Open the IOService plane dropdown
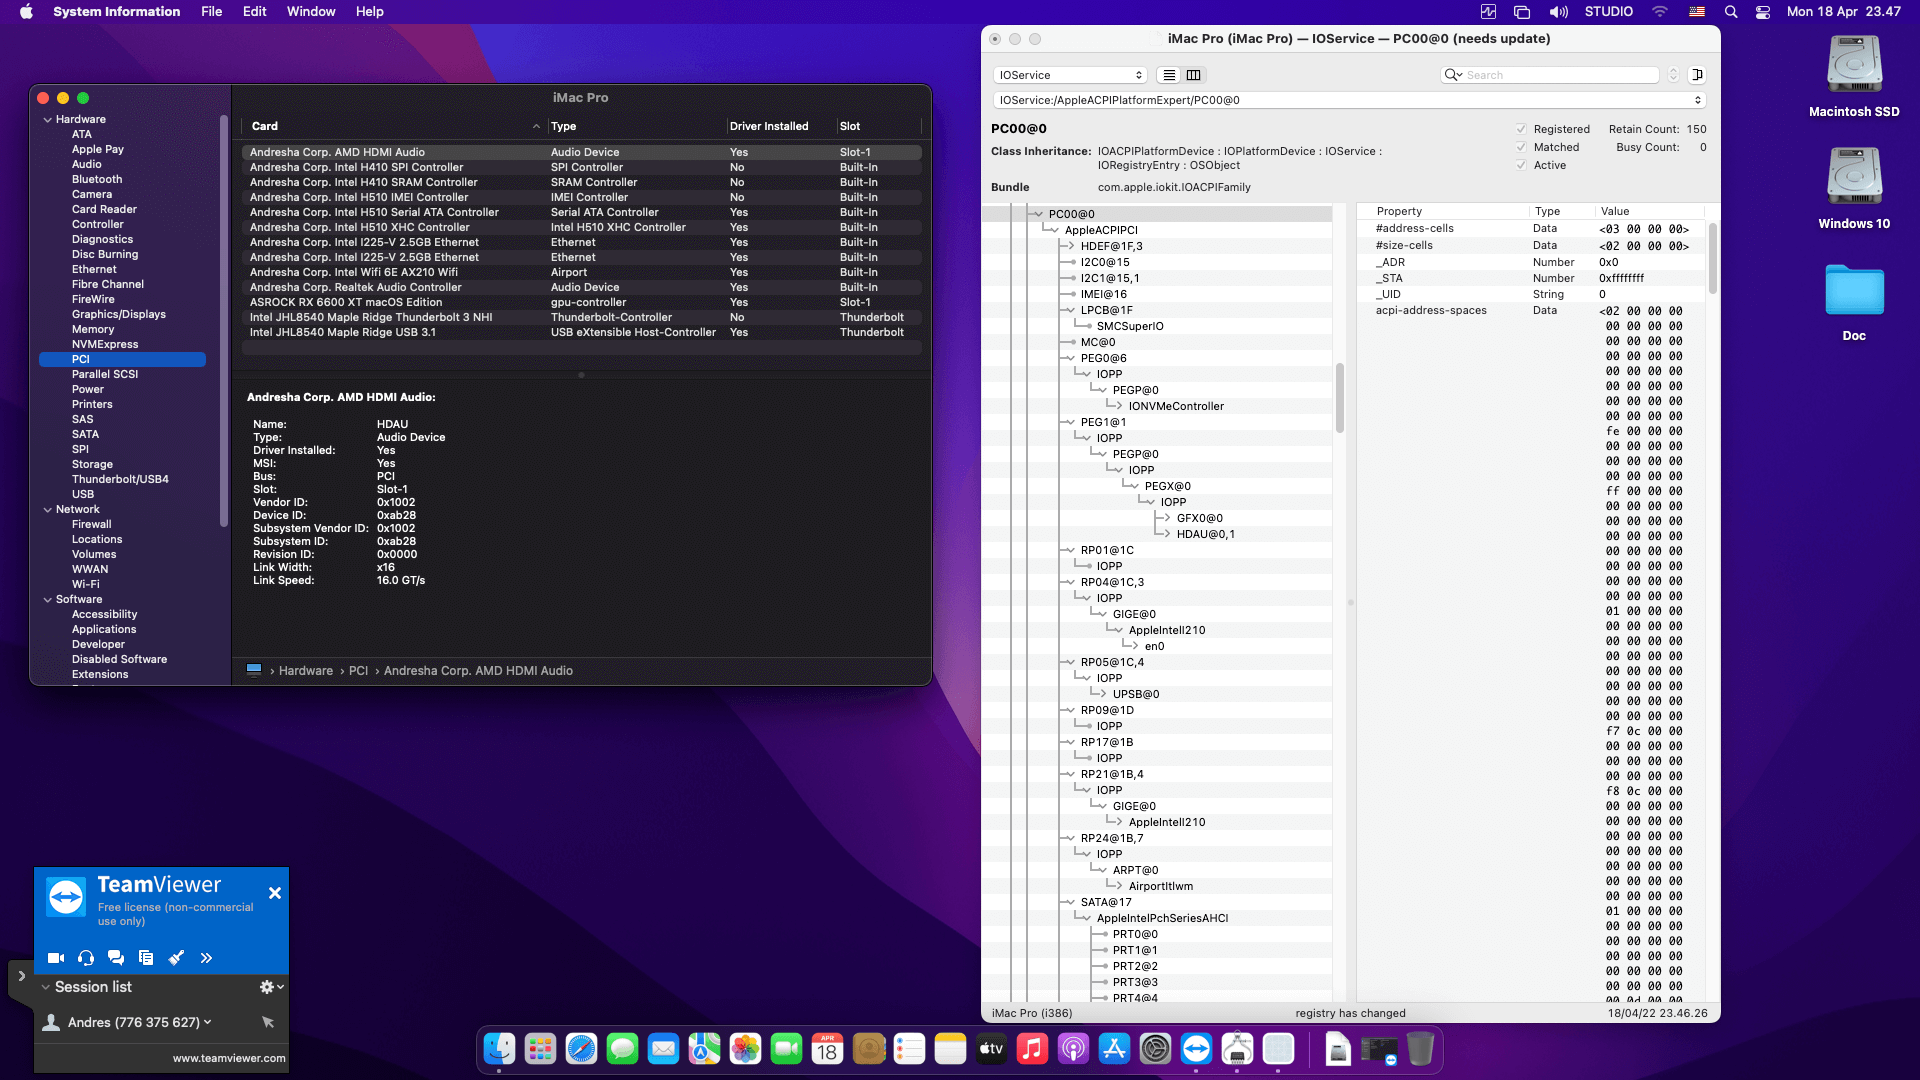Screen dimensions: 1920x1080 coord(1070,75)
